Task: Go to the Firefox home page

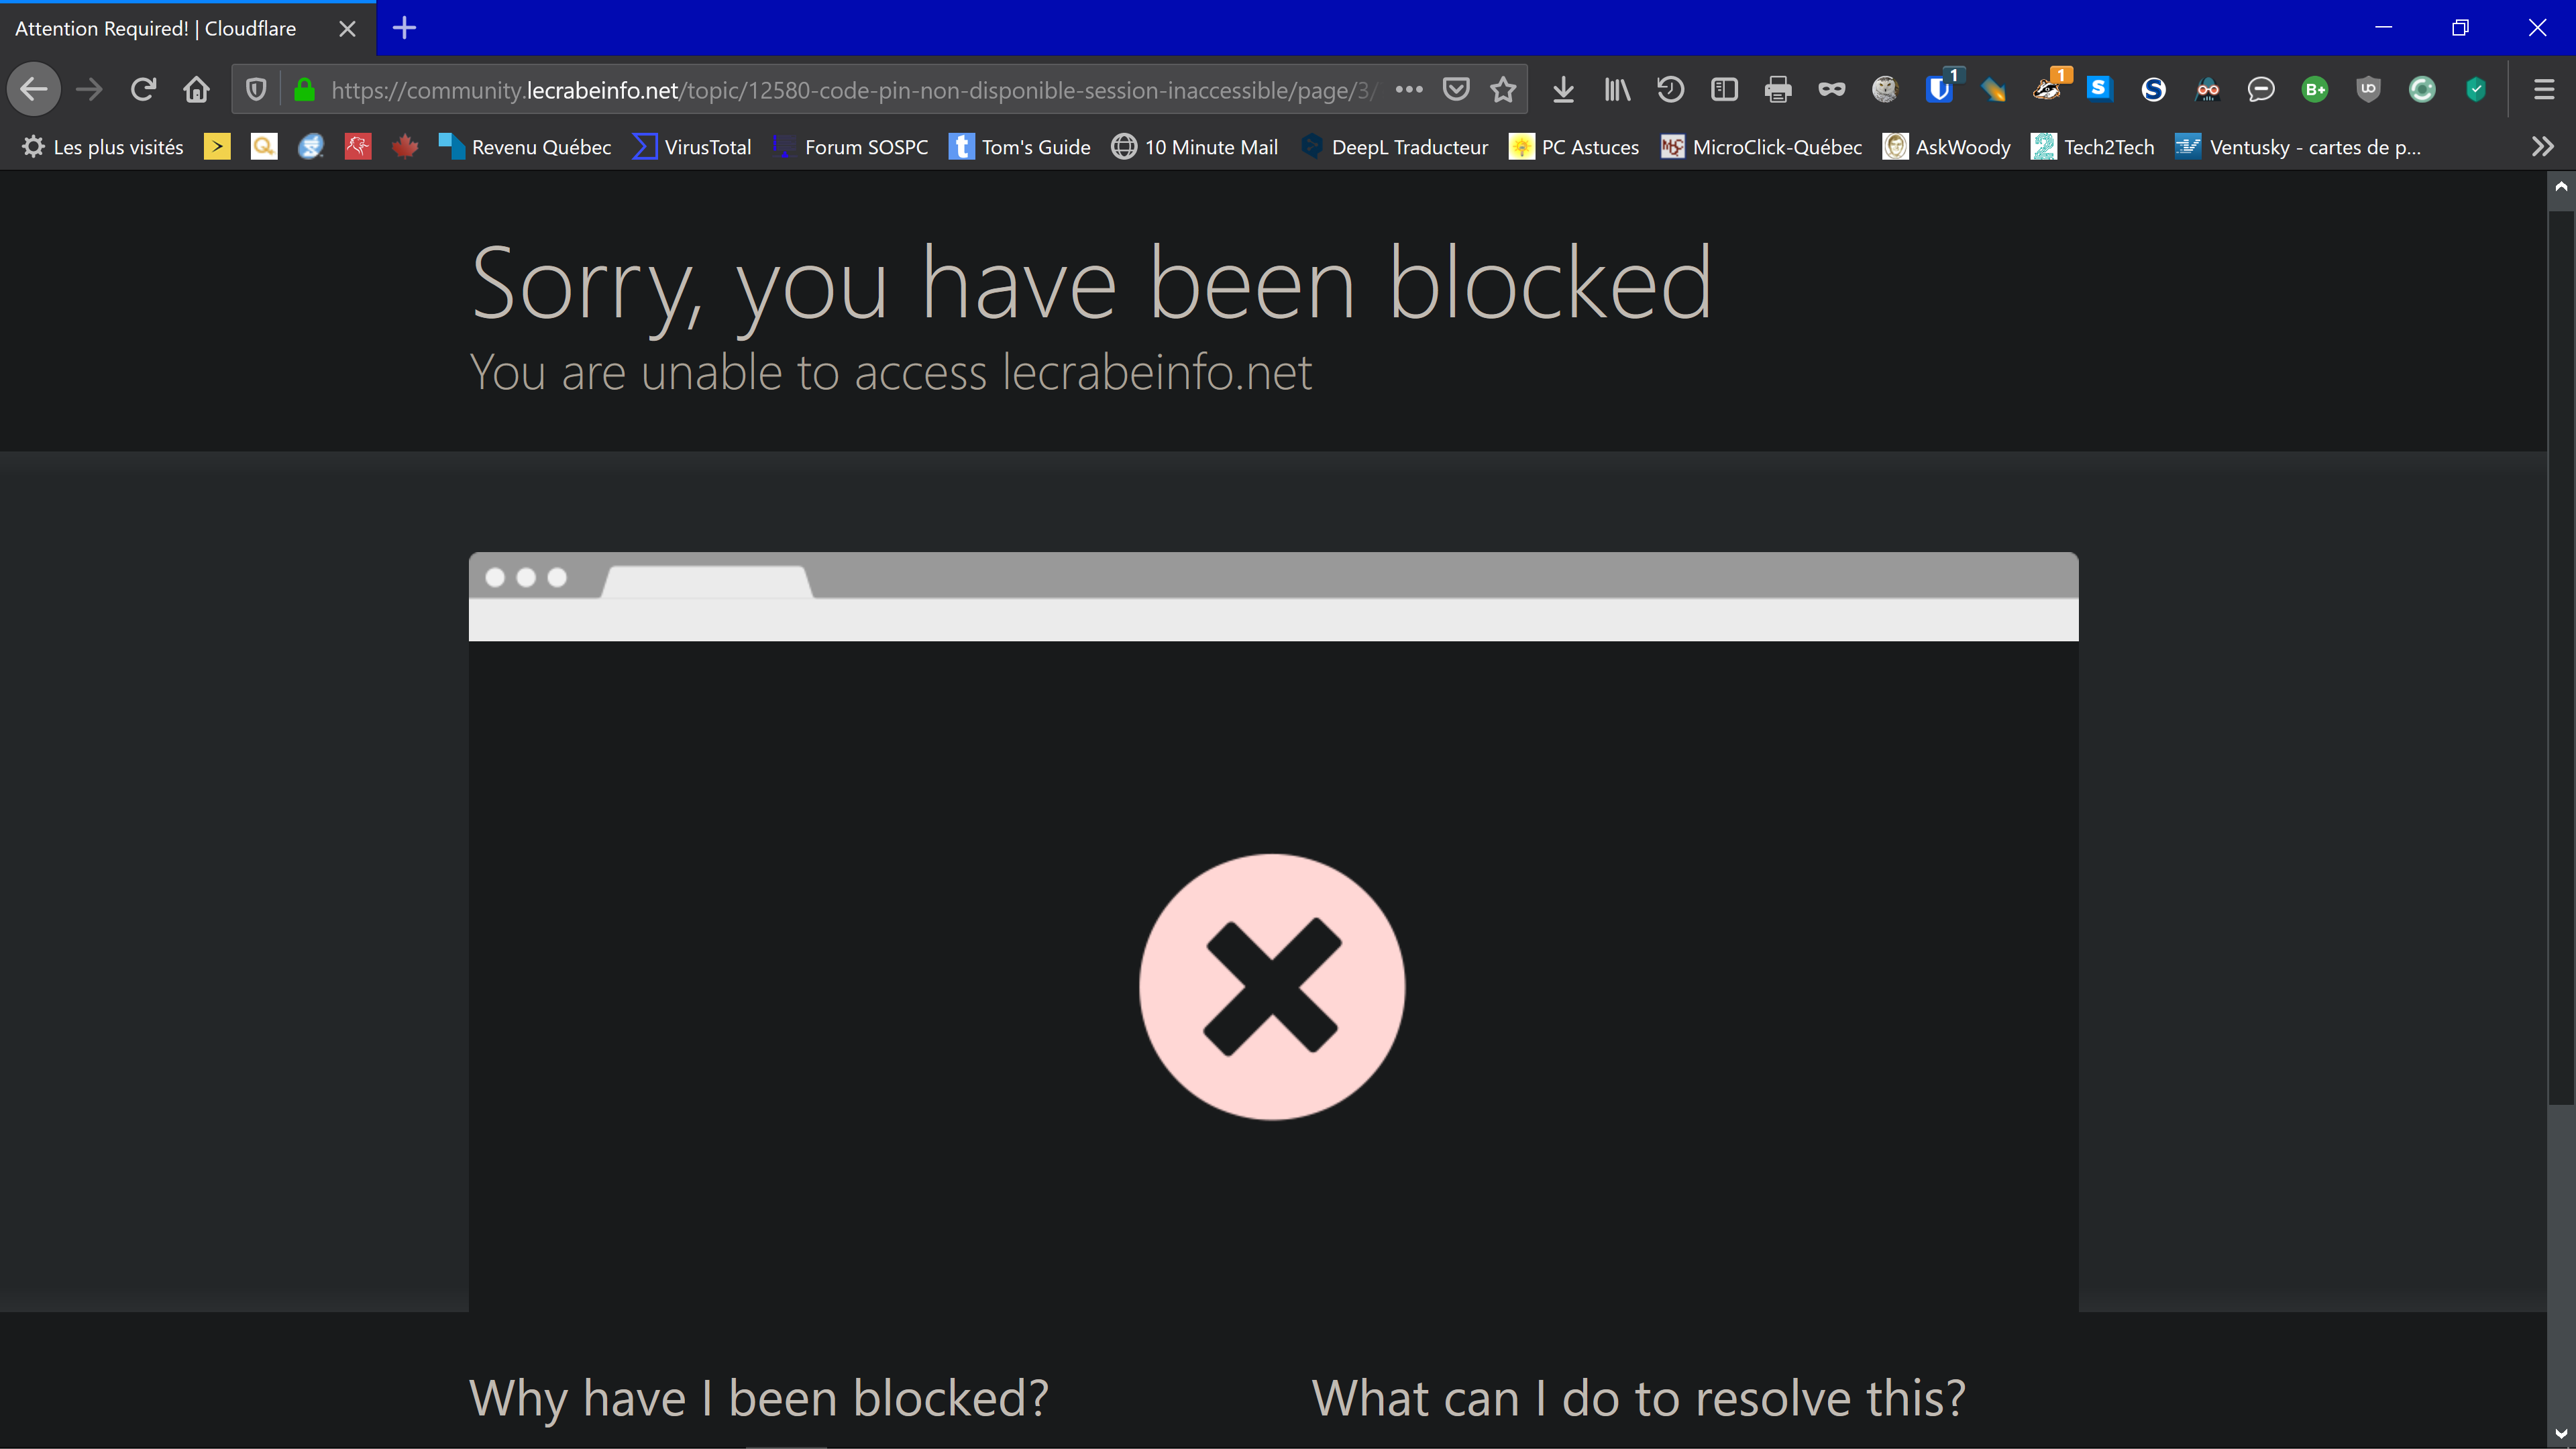Action: [x=196, y=90]
